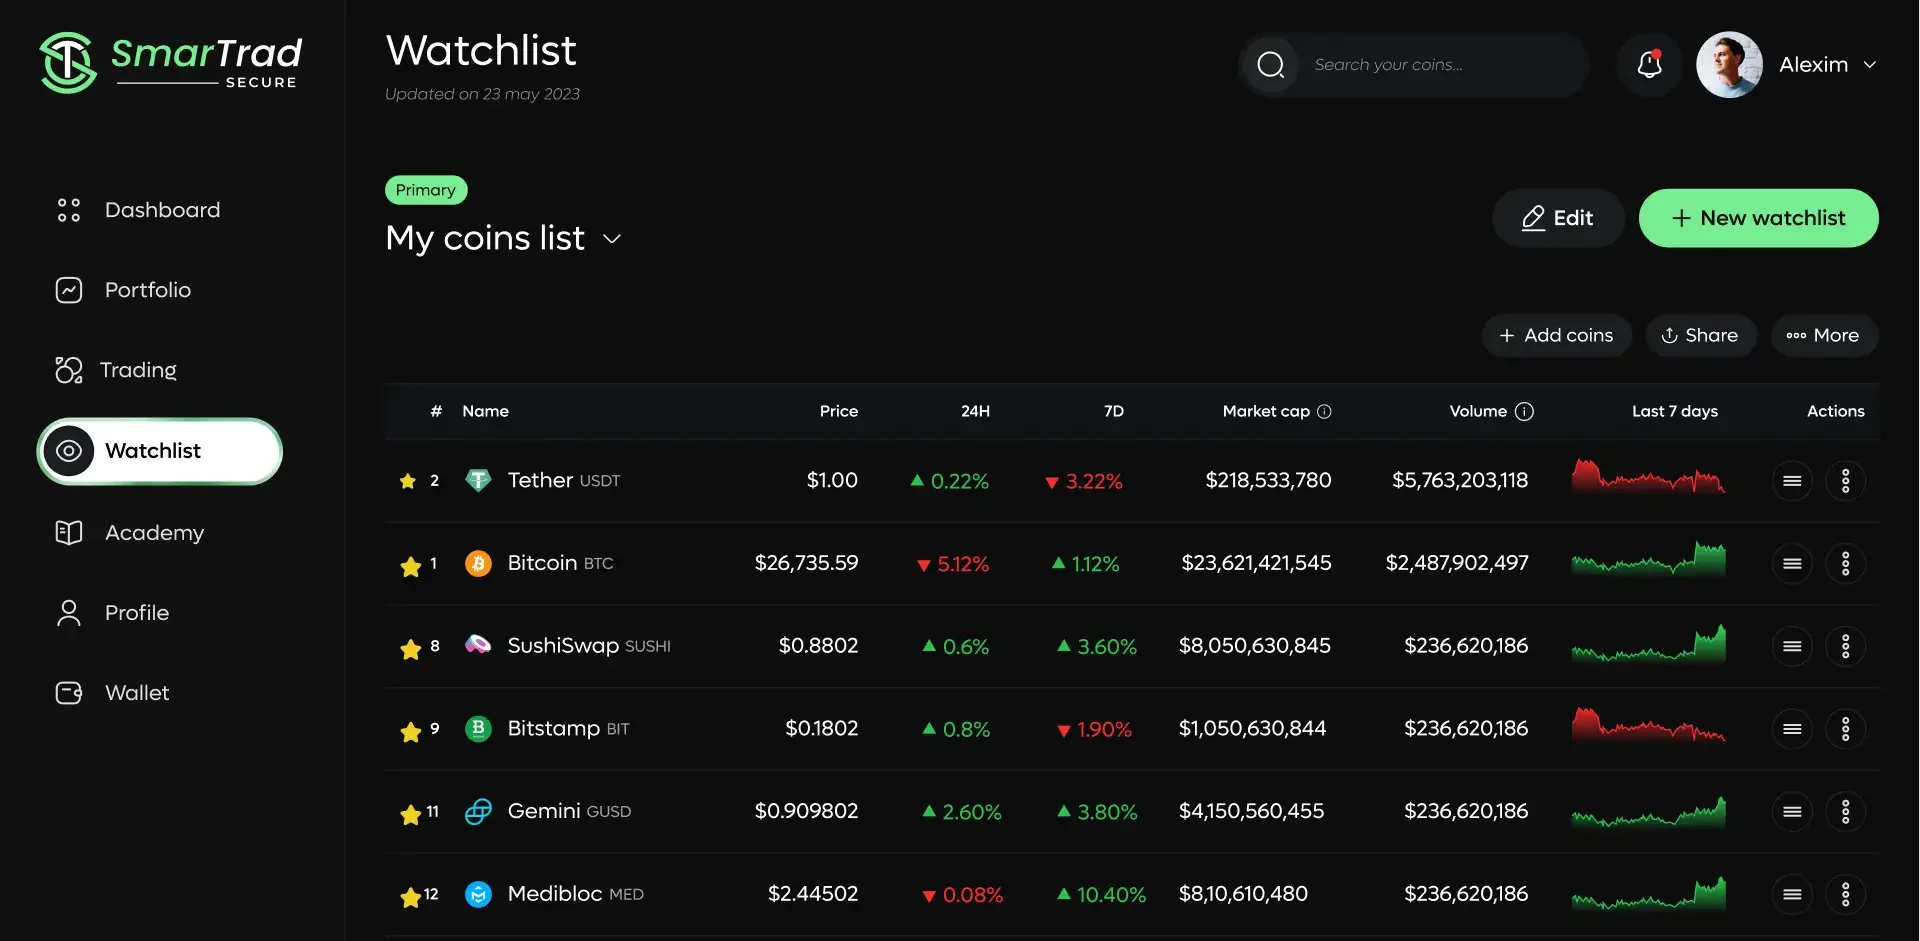Screen dimensions: 1920x941
Task: Click the SmarTrad Secure logo
Action: [x=171, y=62]
